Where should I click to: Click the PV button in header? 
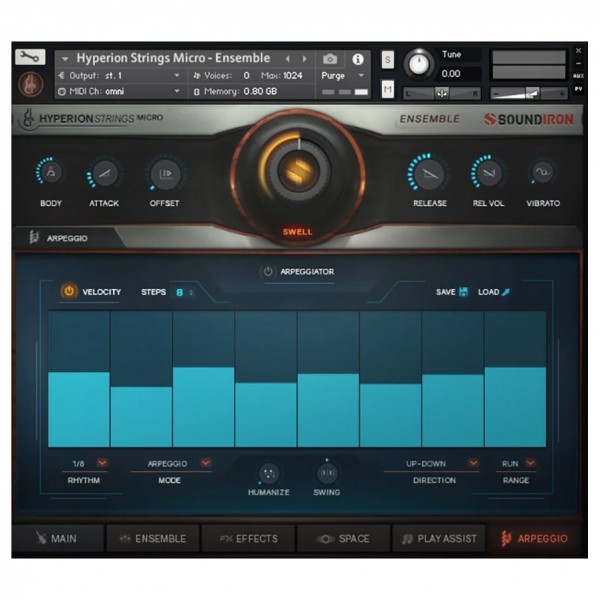[x=578, y=89]
